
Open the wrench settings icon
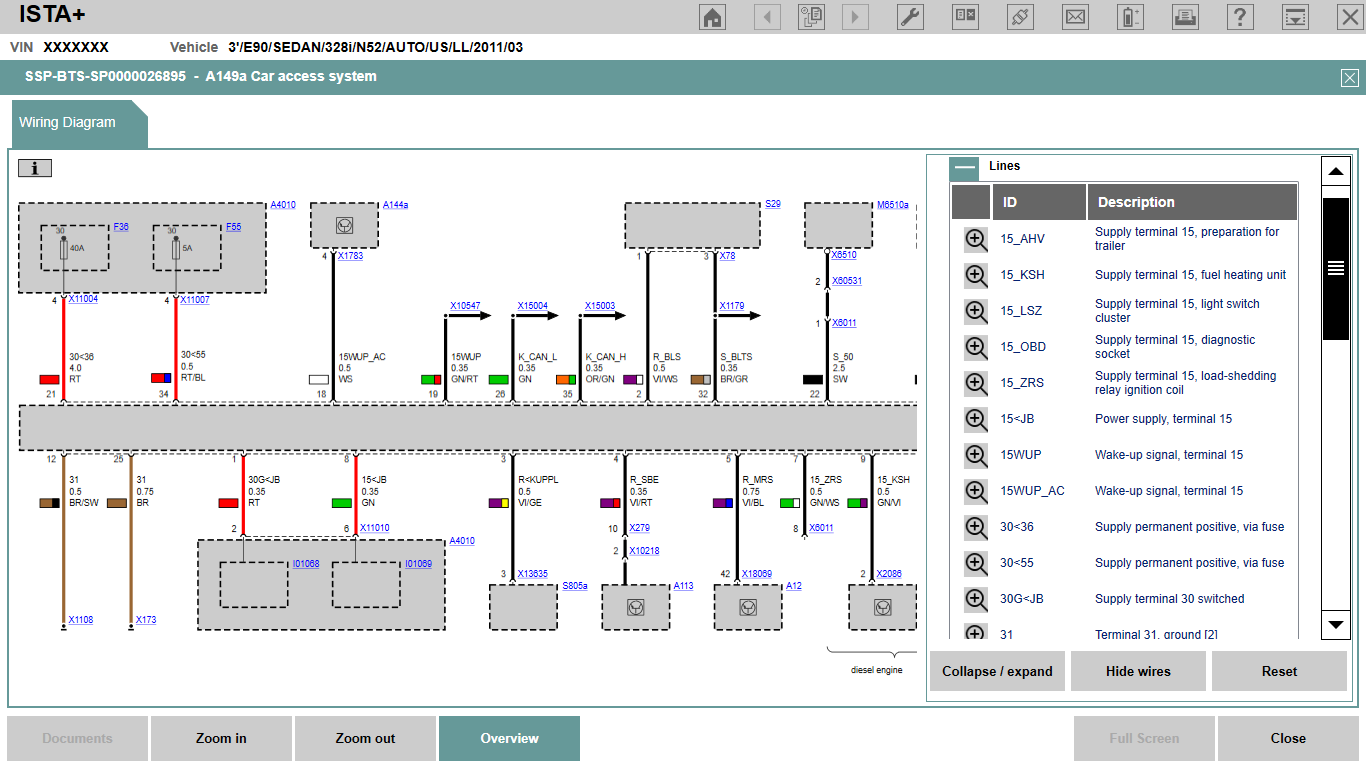910,17
